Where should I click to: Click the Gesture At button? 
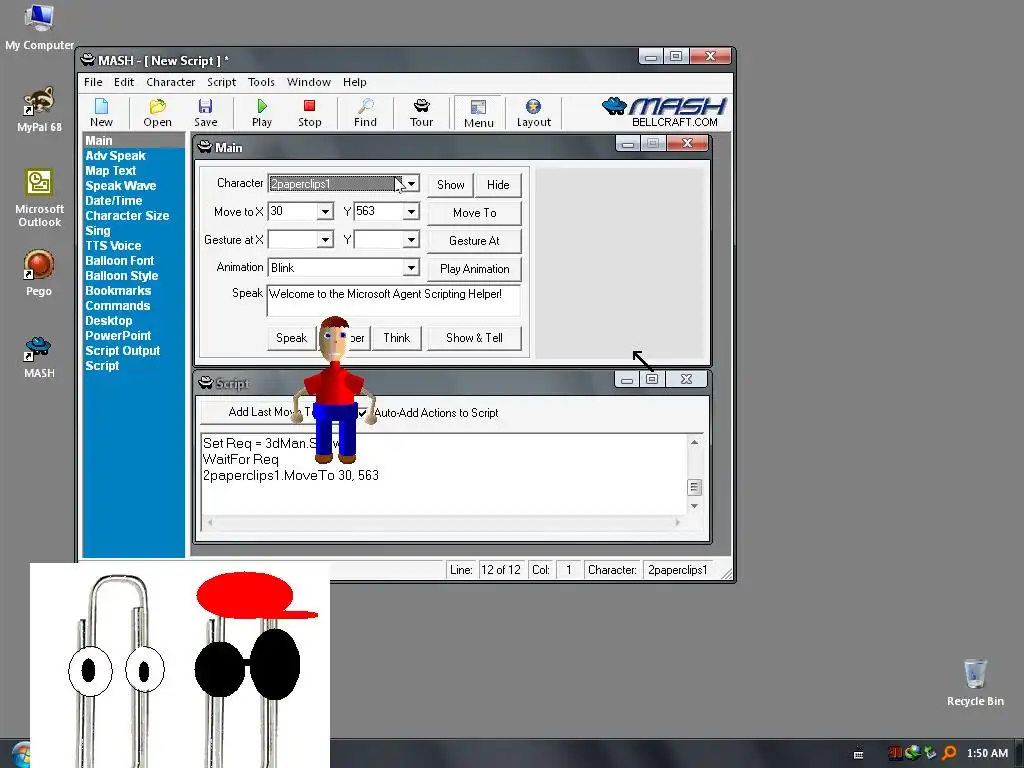point(474,241)
